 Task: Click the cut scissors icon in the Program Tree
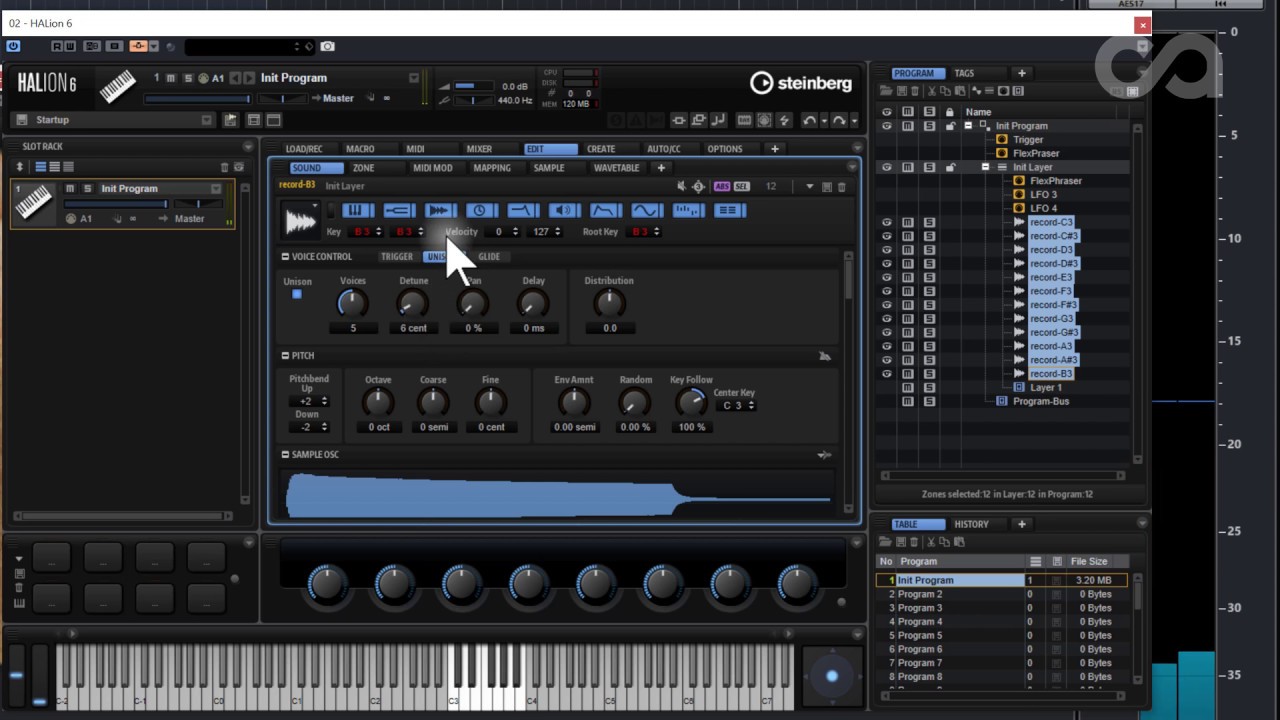pos(931,91)
